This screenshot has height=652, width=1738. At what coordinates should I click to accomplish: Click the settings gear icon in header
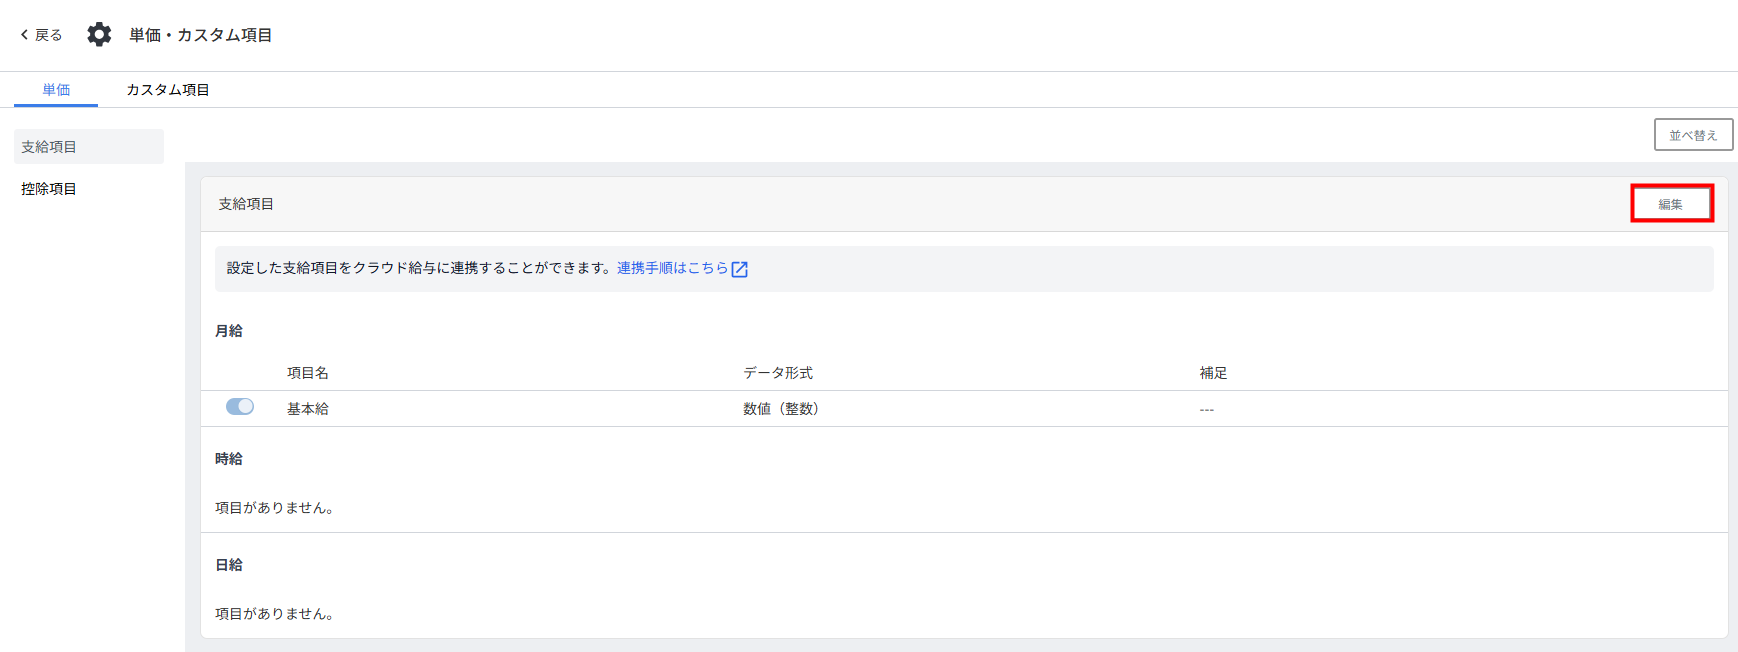99,35
